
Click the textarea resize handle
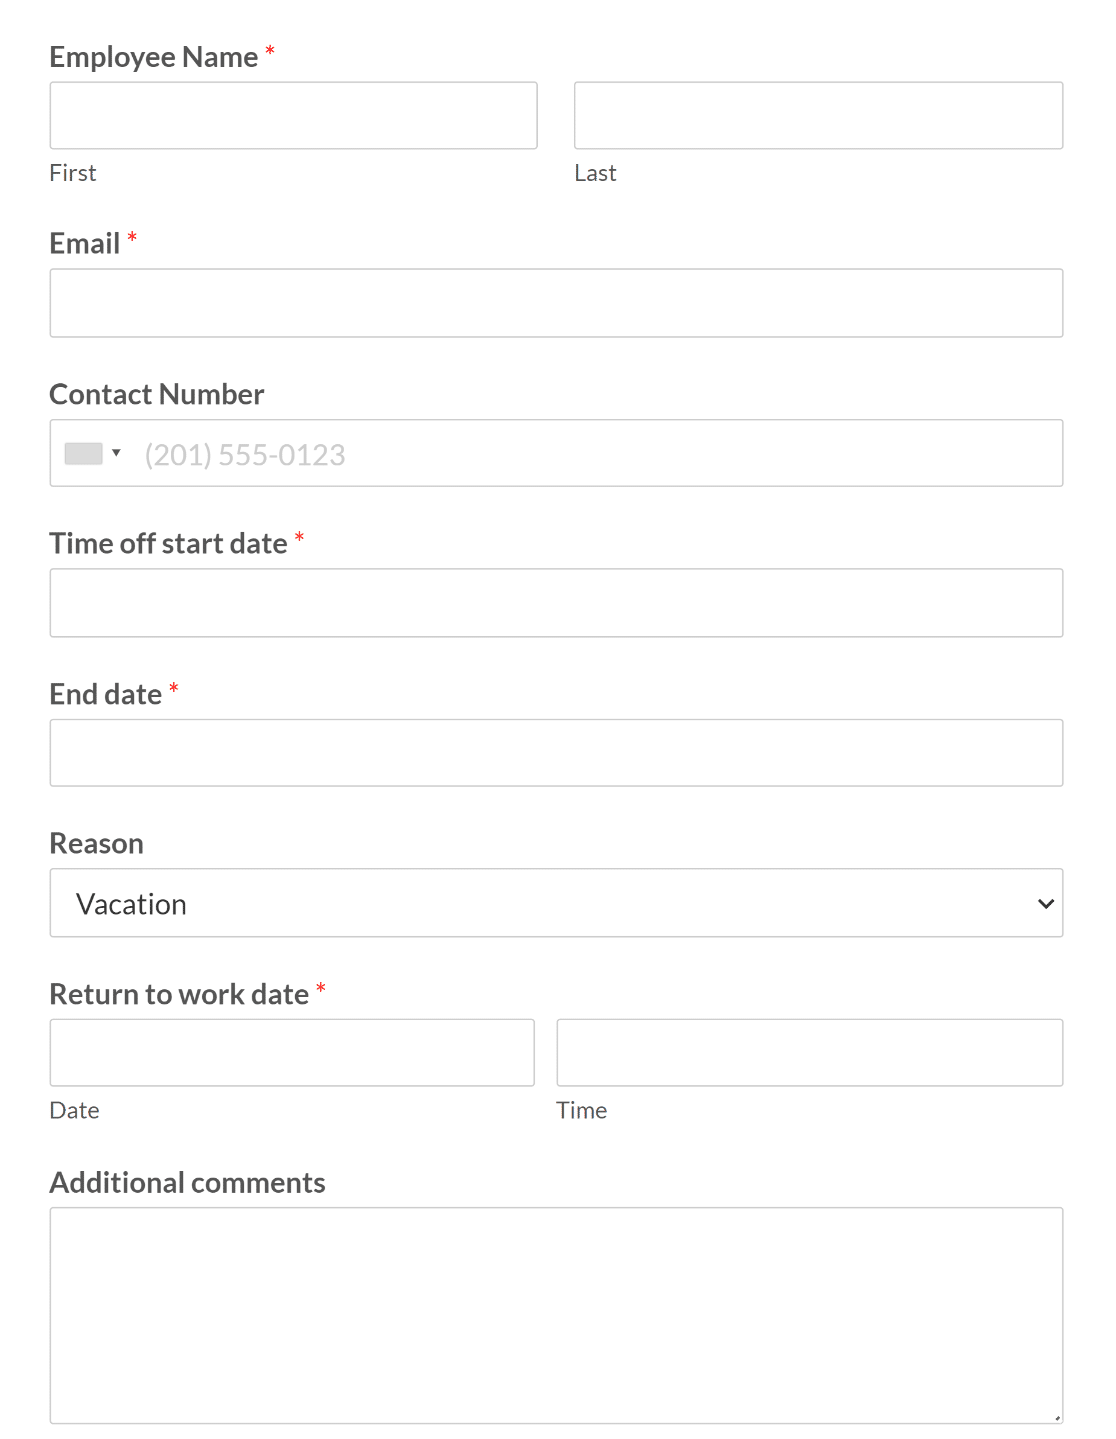point(1056,1418)
